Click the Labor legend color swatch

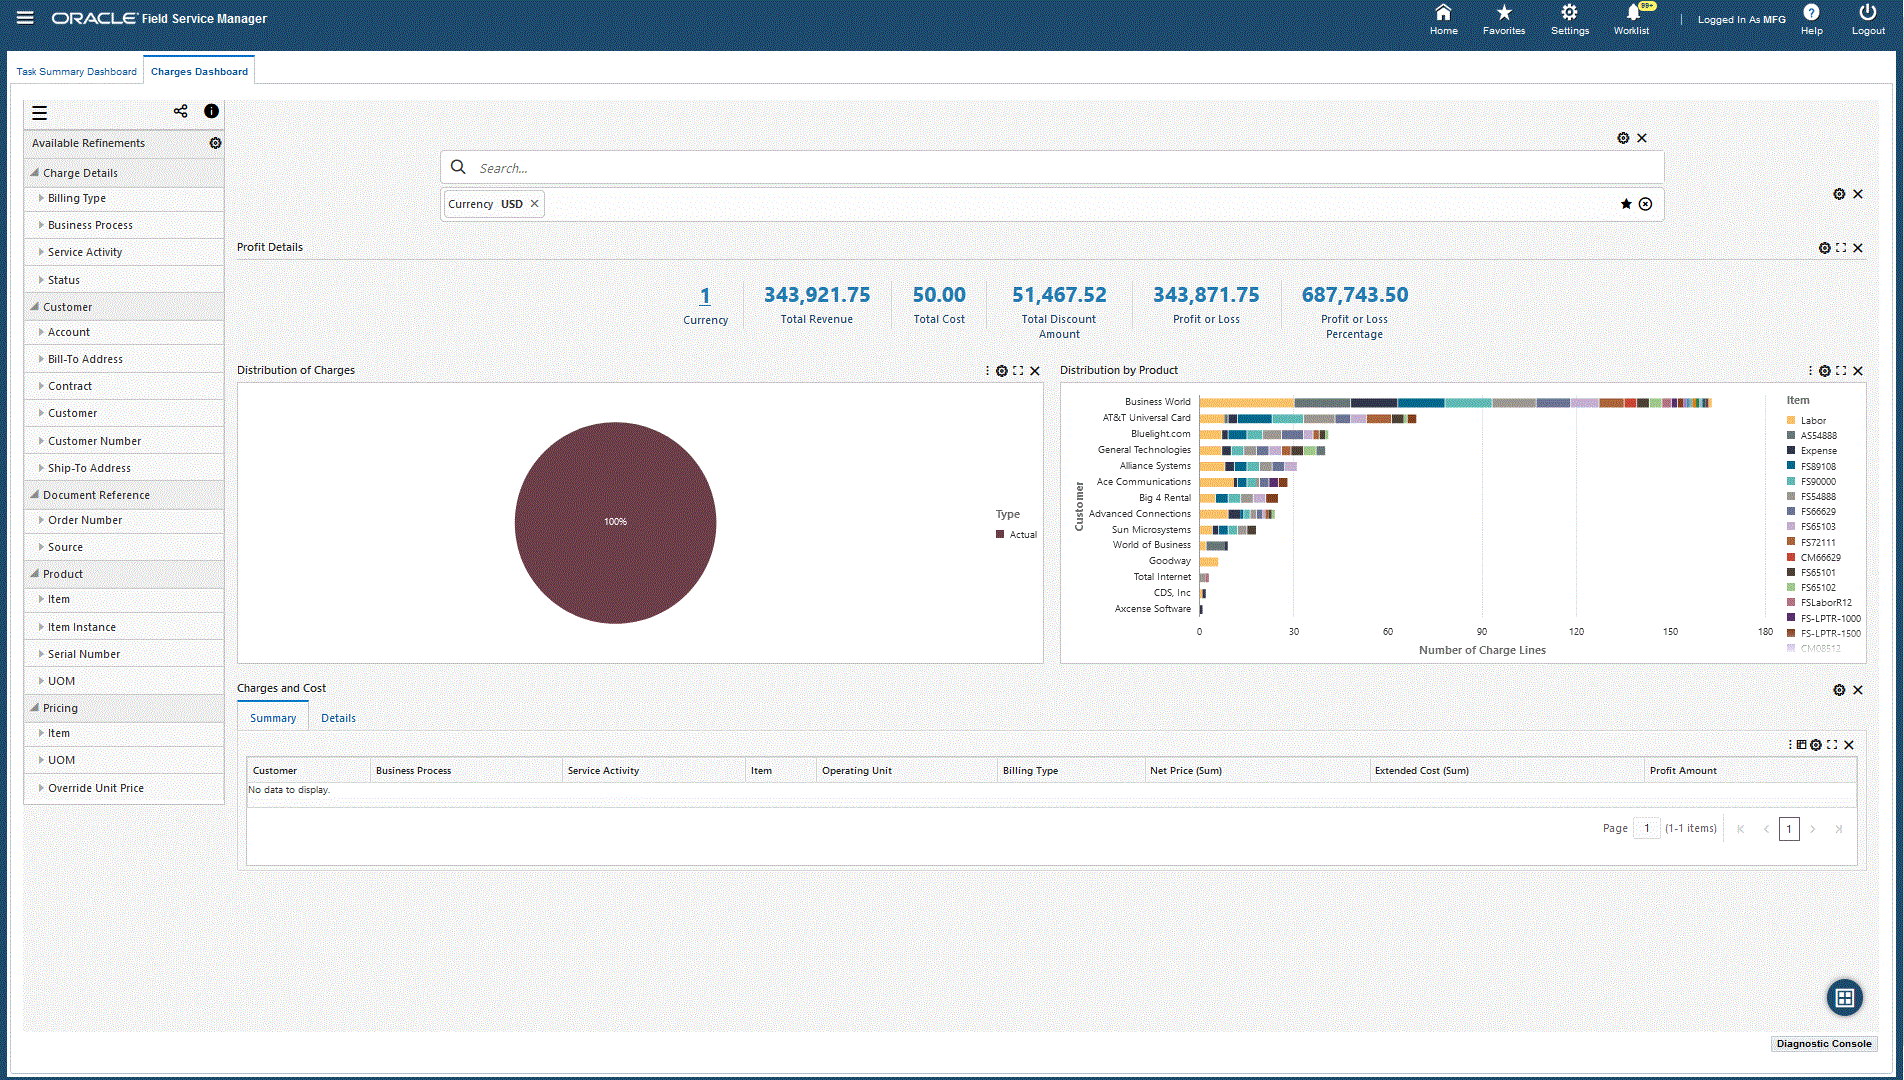[1791, 420]
